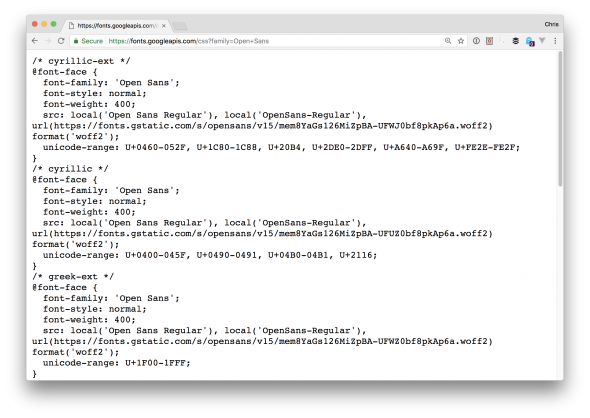590x418 pixels.
Task: Click the Chris profile button
Action: (x=551, y=24)
